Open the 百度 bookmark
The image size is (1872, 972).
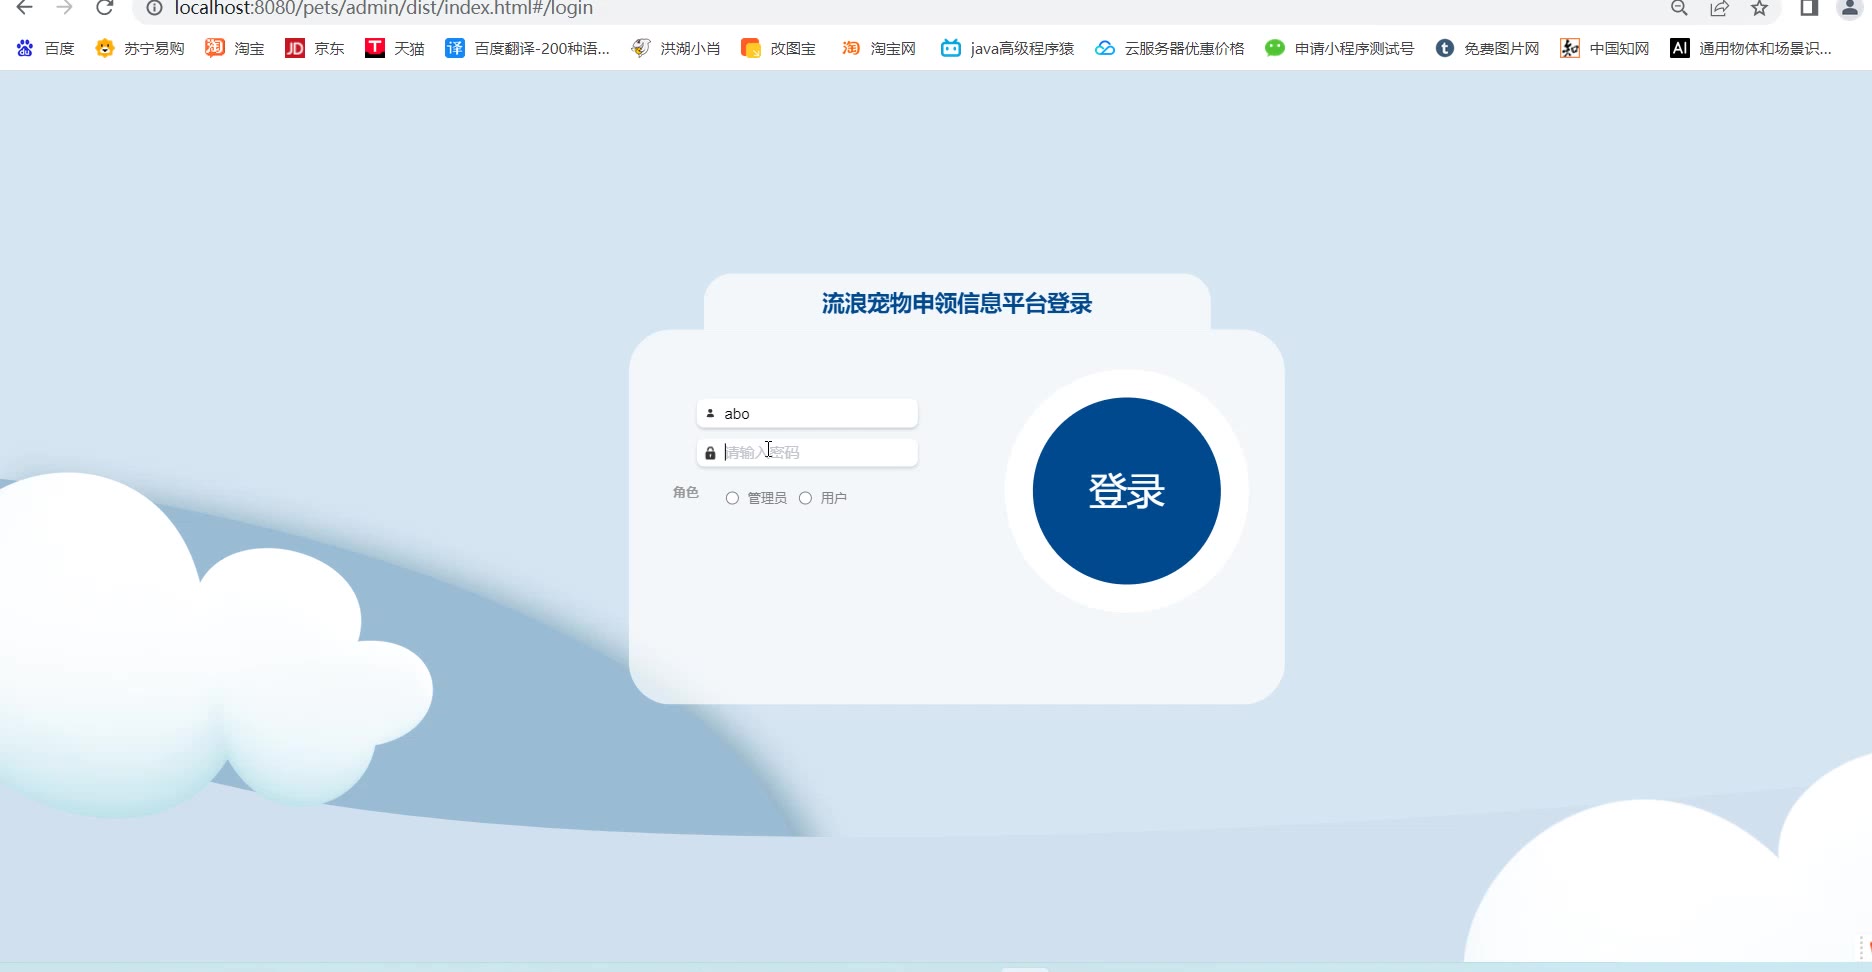coord(46,48)
